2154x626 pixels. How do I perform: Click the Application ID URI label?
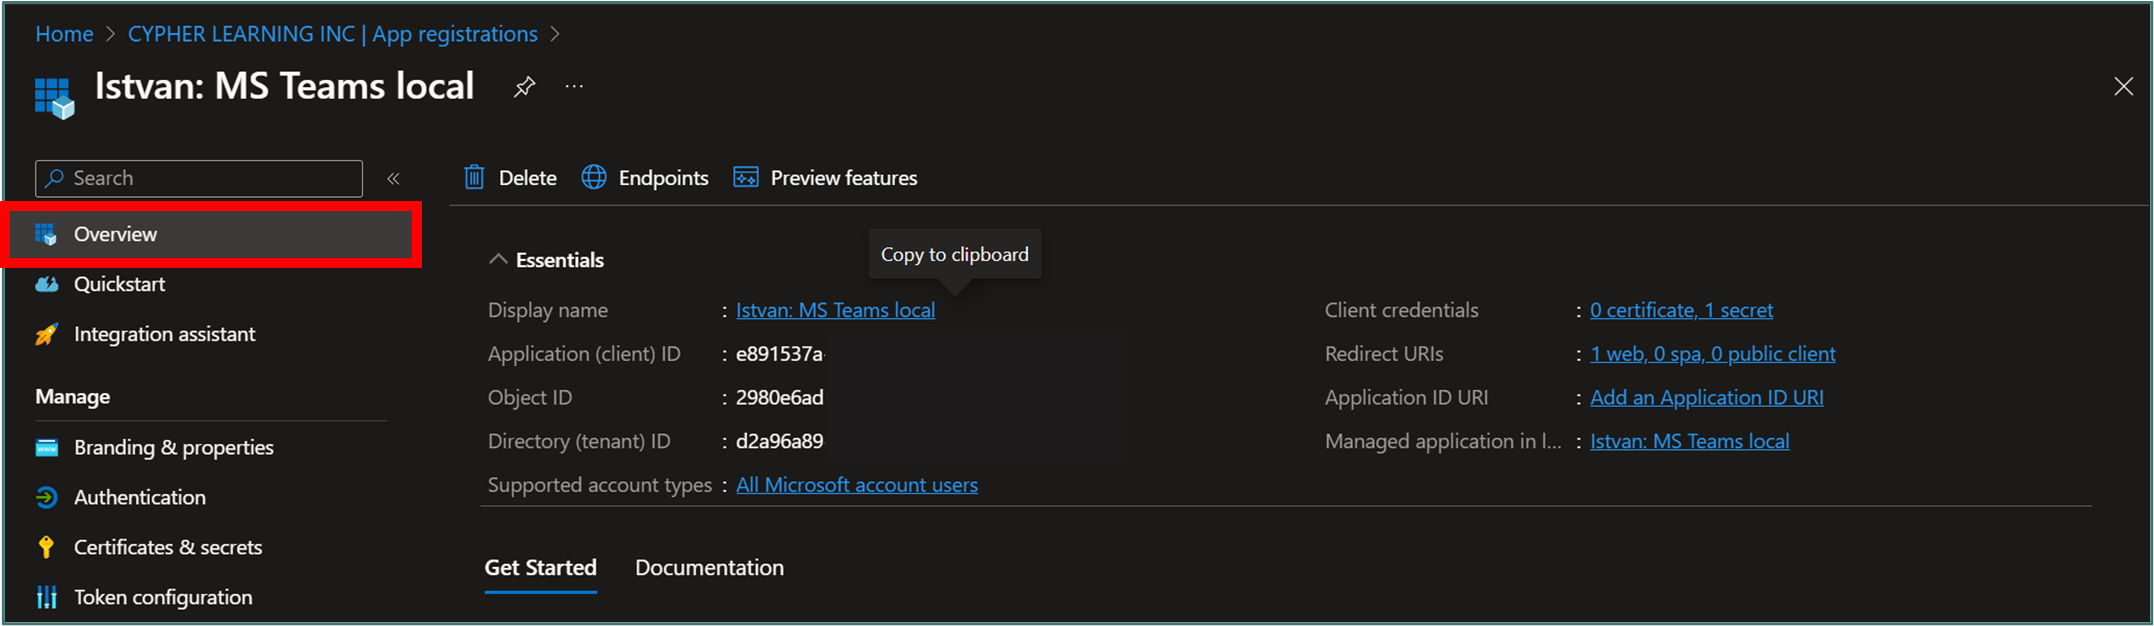click(x=1406, y=398)
